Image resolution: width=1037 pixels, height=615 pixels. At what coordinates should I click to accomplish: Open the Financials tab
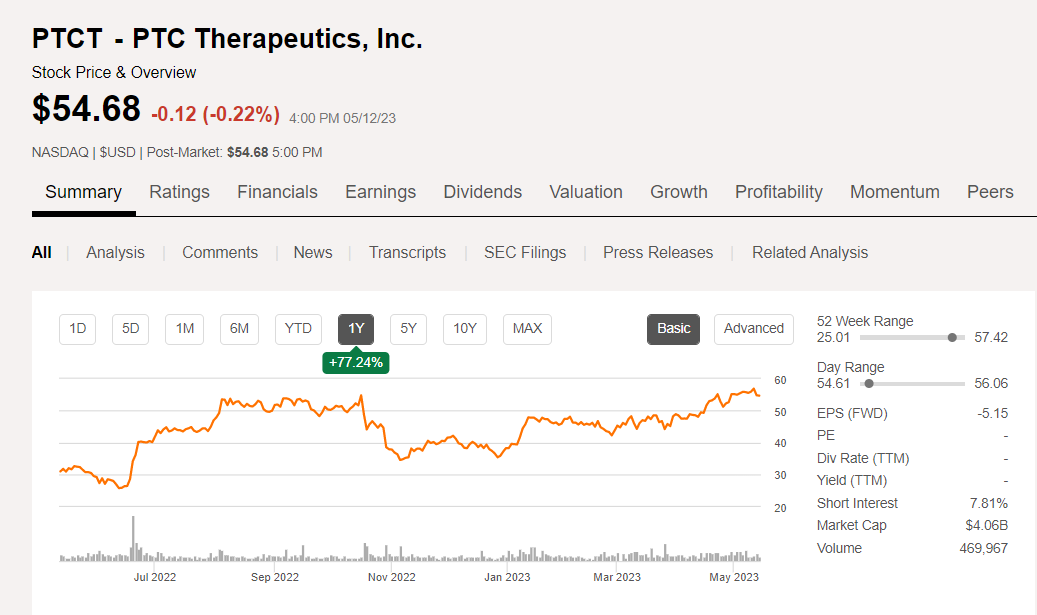[x=277, y=192]
